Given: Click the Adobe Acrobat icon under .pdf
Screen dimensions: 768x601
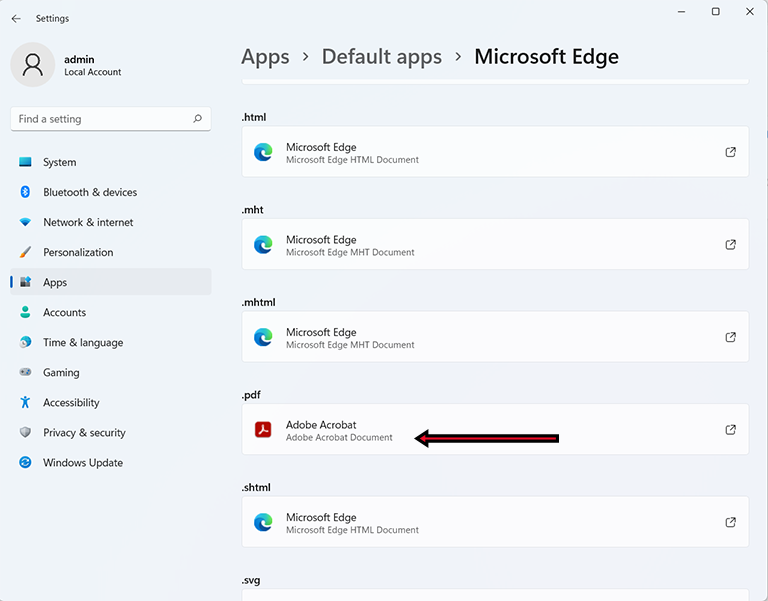Looking at the screenshot, I should pyautogui.click(x=263, y=430).
